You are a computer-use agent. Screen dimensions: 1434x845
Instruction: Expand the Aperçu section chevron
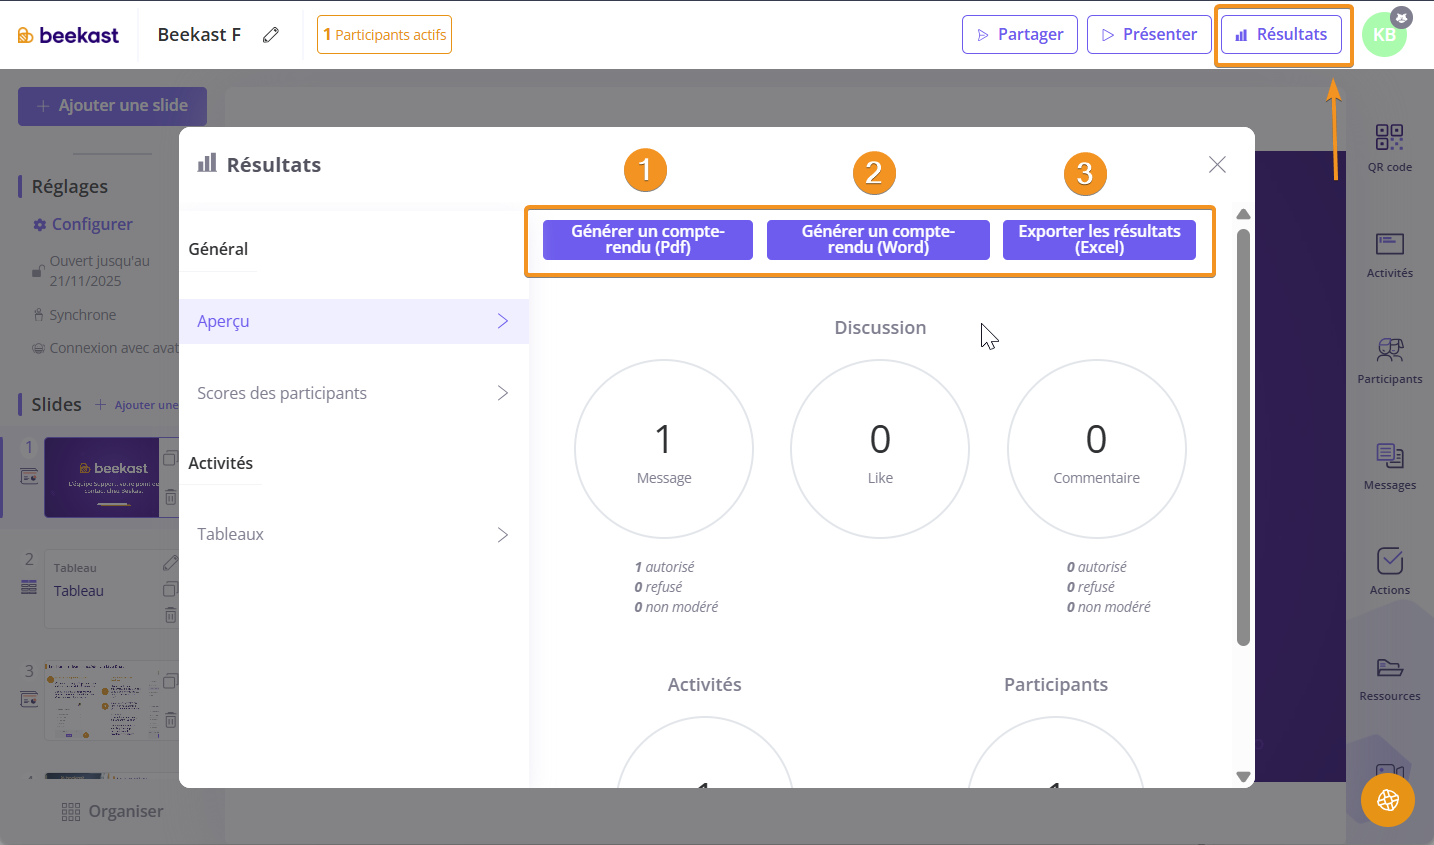(502, 321)
